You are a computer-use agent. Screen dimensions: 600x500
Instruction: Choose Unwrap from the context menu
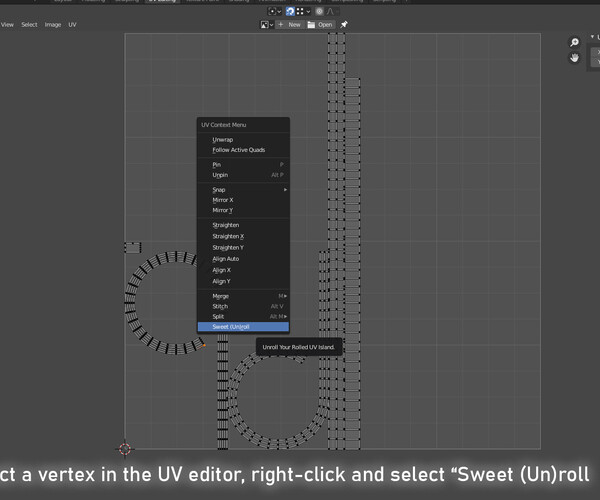point(243,140)
